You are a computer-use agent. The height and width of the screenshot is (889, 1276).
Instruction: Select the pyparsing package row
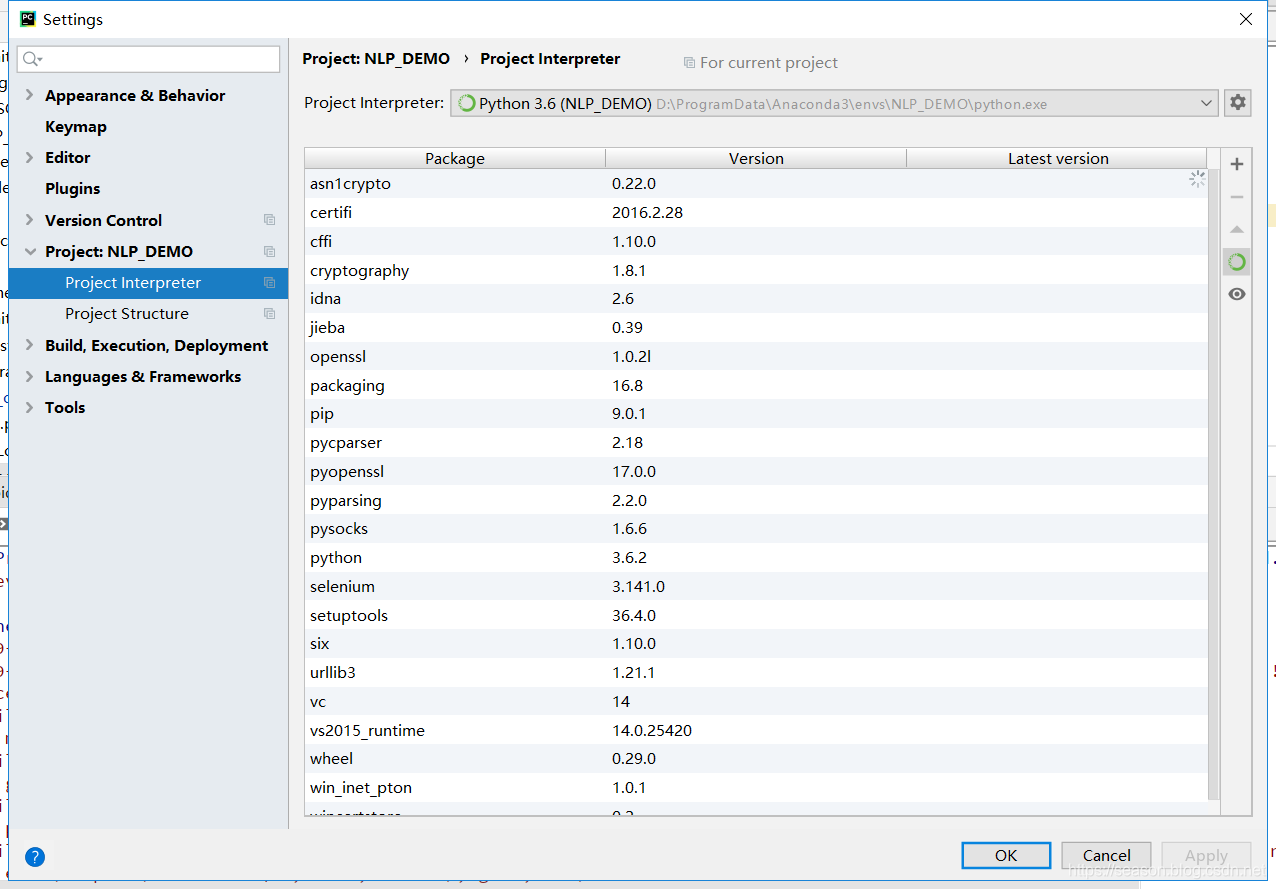(x=756, y=500)
